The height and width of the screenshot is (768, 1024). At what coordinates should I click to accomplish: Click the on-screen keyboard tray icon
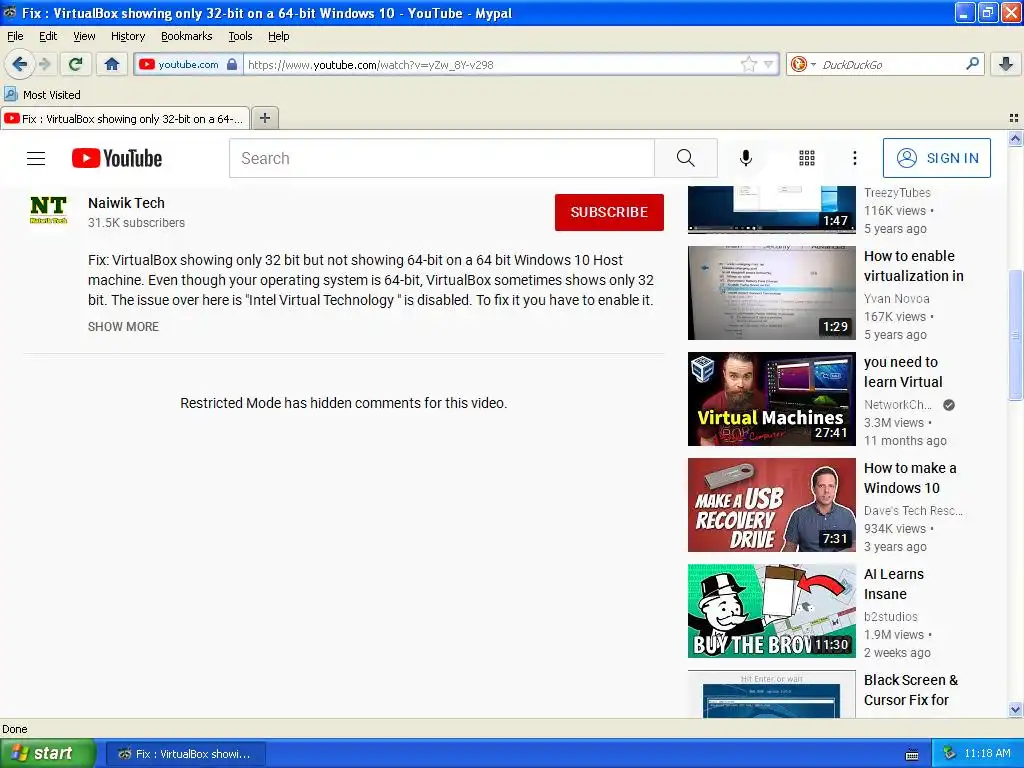point(912,755)
